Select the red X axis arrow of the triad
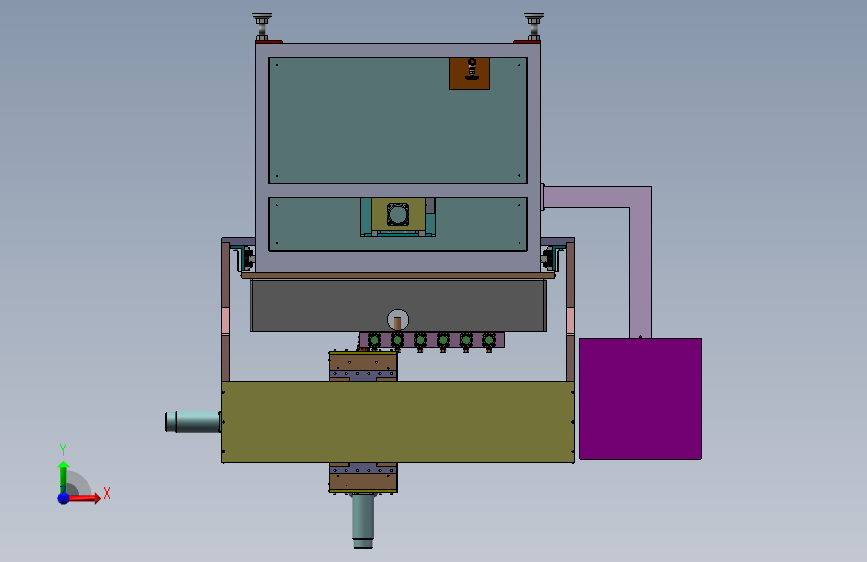Image resolution: width=867 pixels, height=562 pixels. [x=84, y=498]
